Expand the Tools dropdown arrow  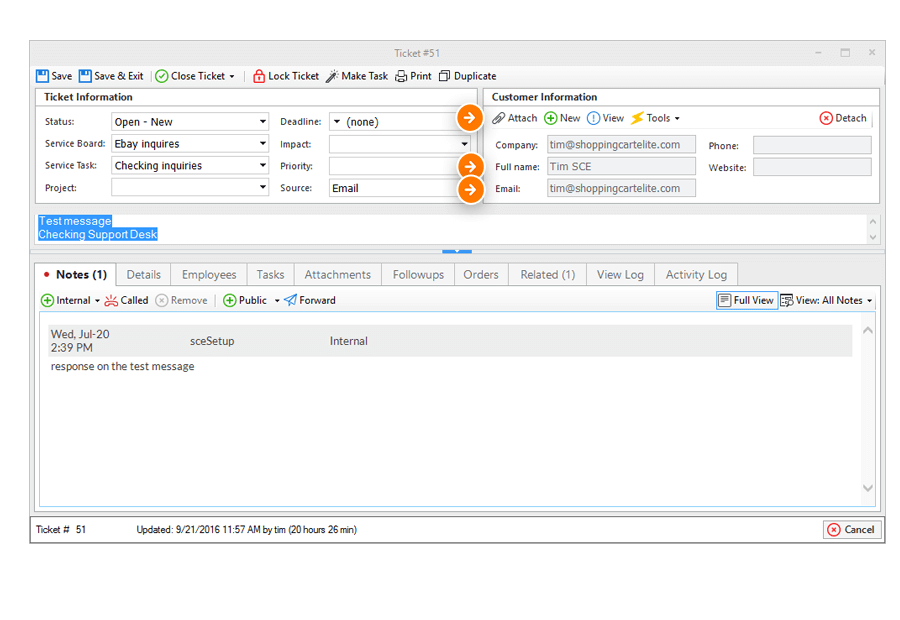[677, 118]
